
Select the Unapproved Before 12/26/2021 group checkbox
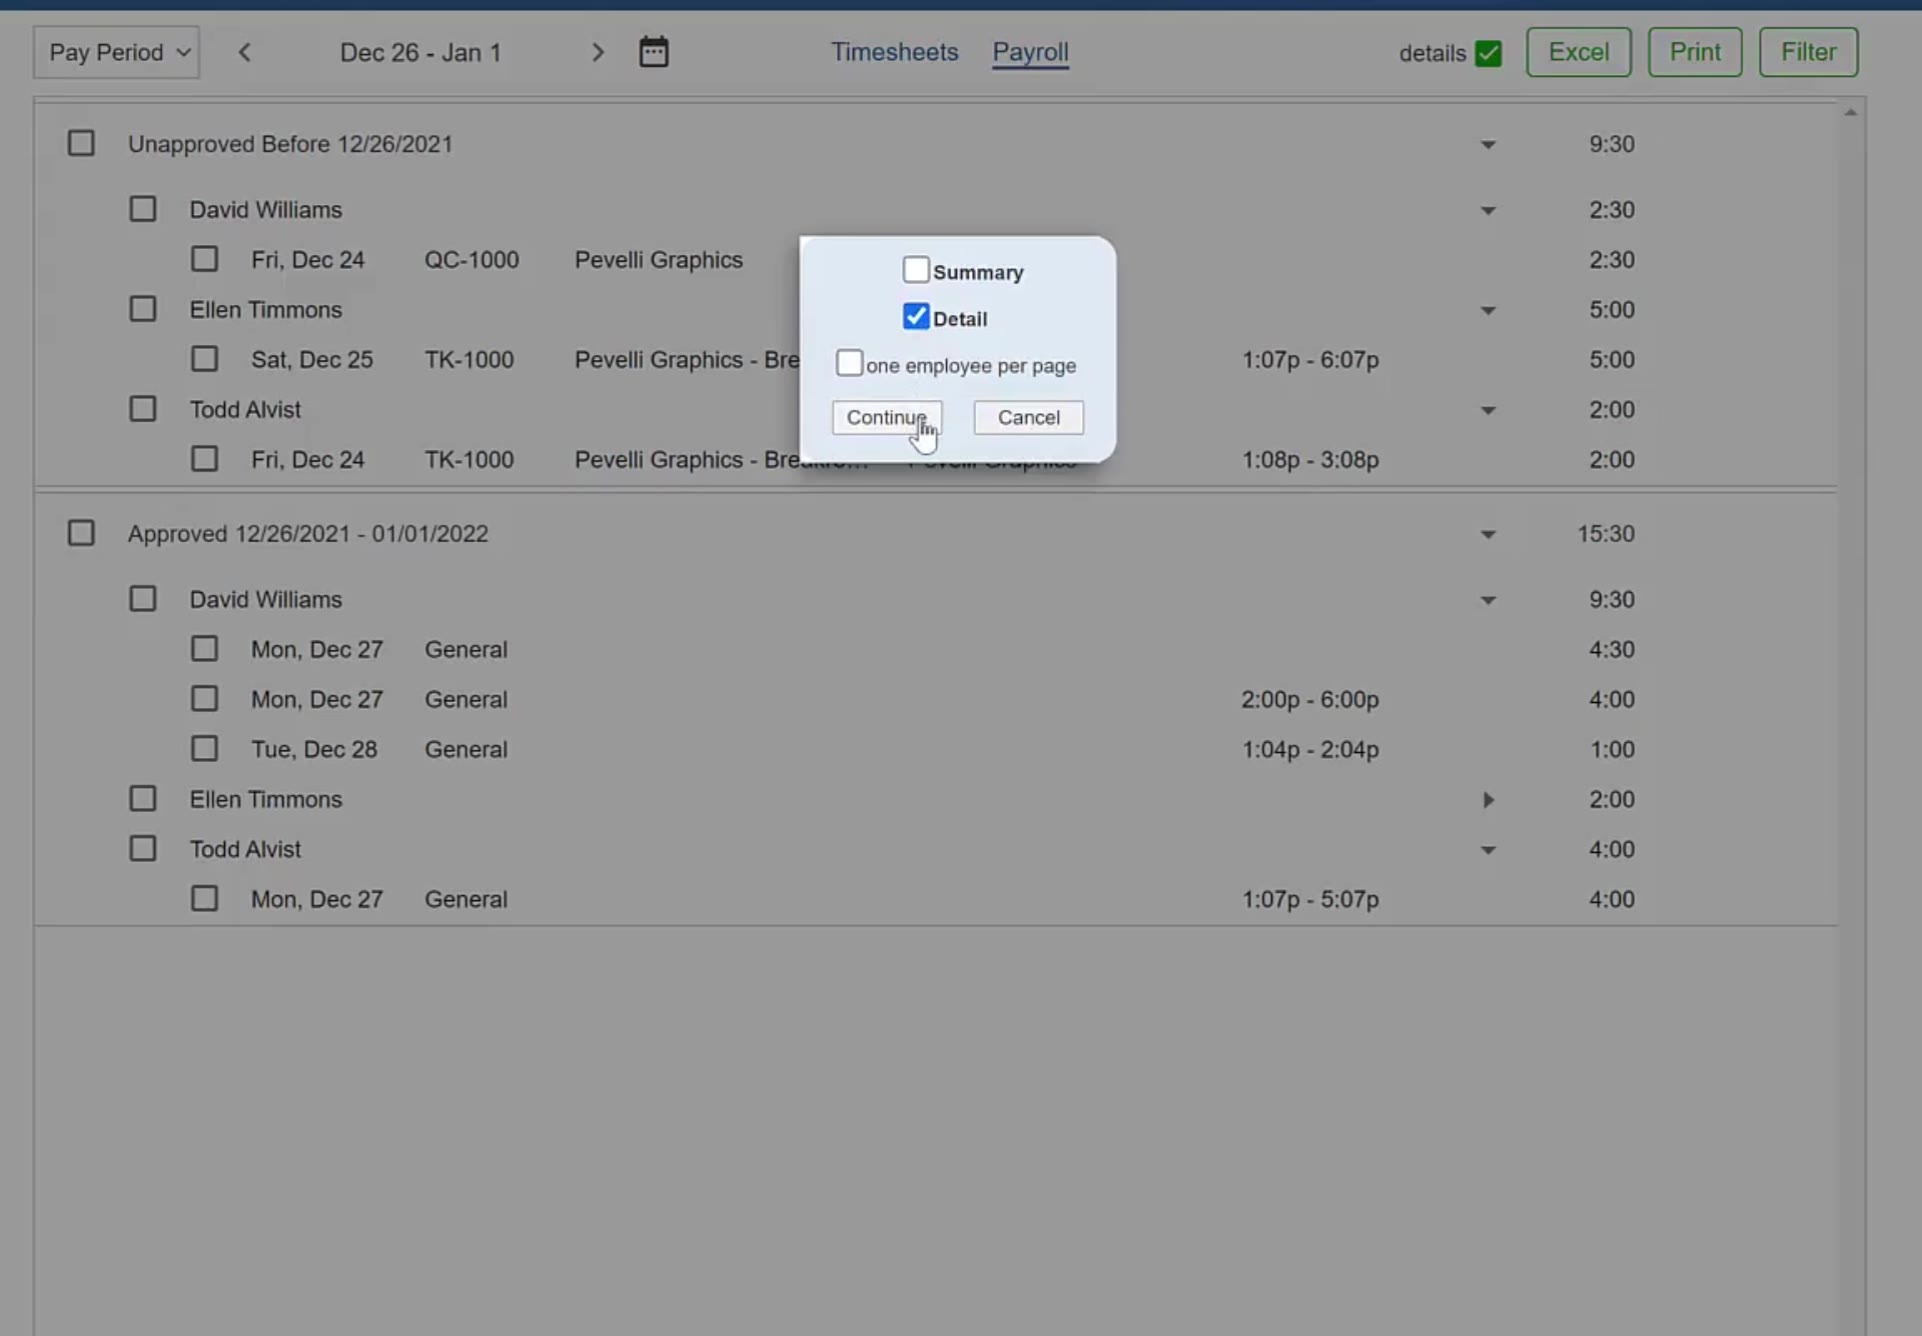[81, 143]
